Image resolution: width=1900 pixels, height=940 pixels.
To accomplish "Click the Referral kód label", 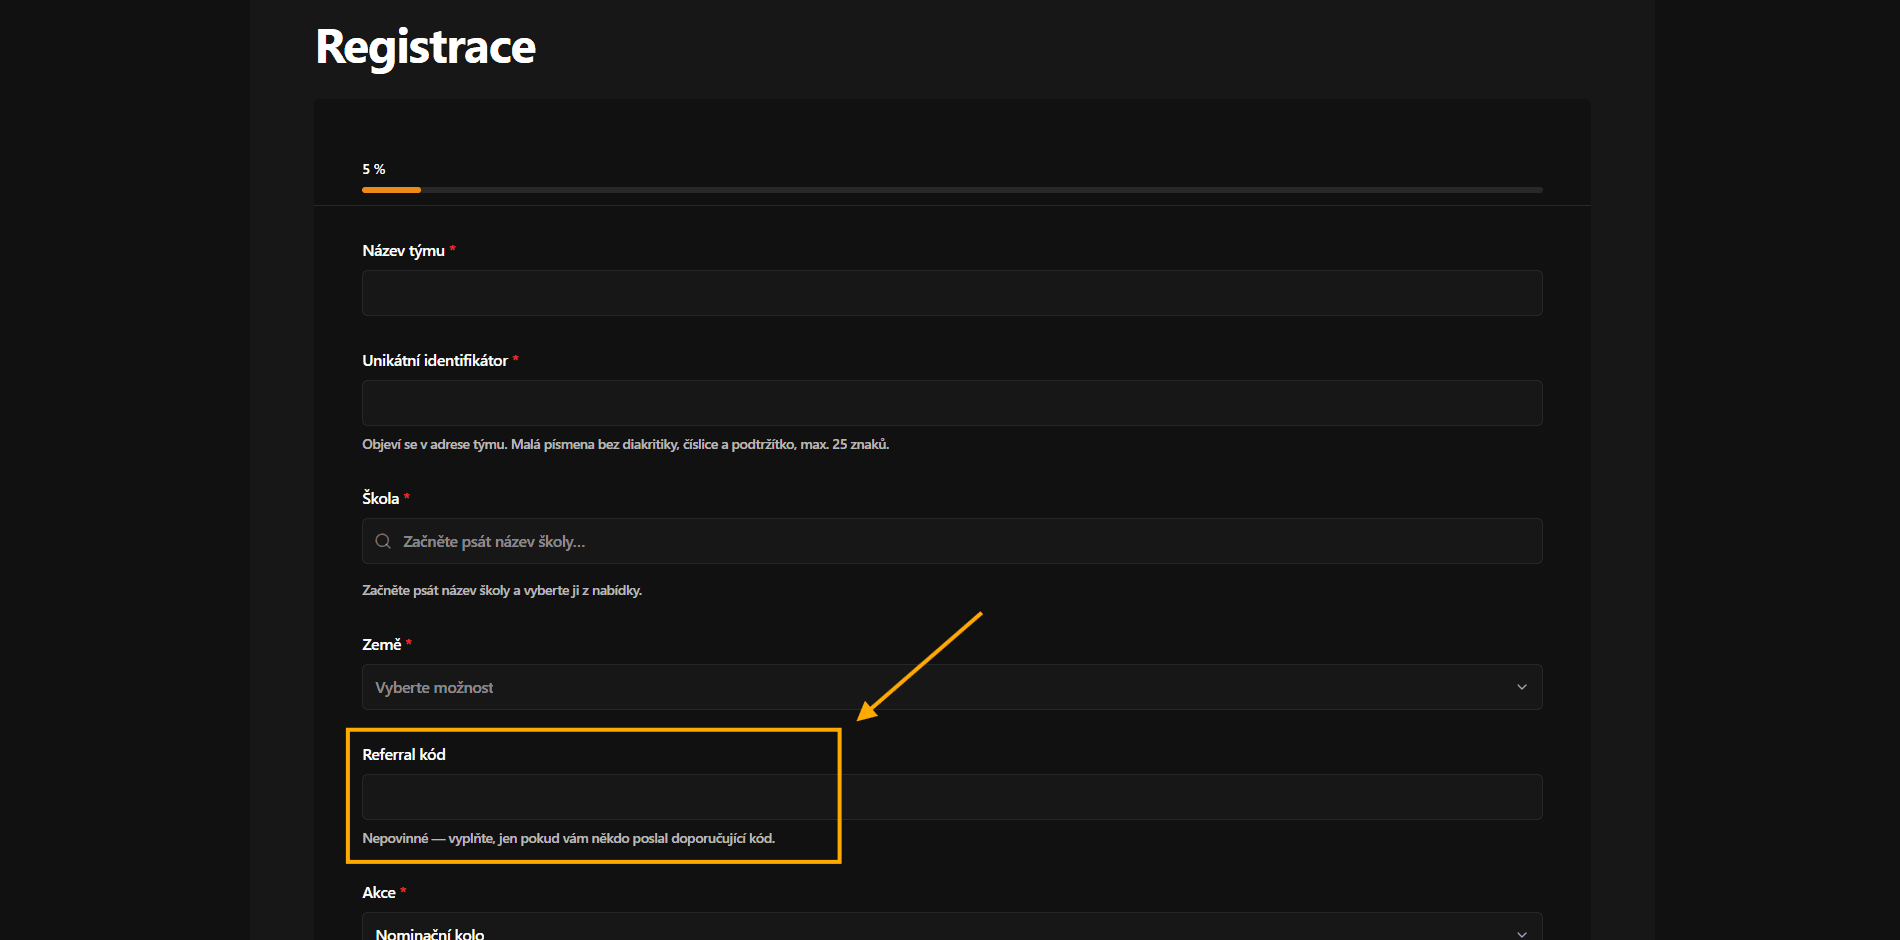I will (x=404, y=755).
